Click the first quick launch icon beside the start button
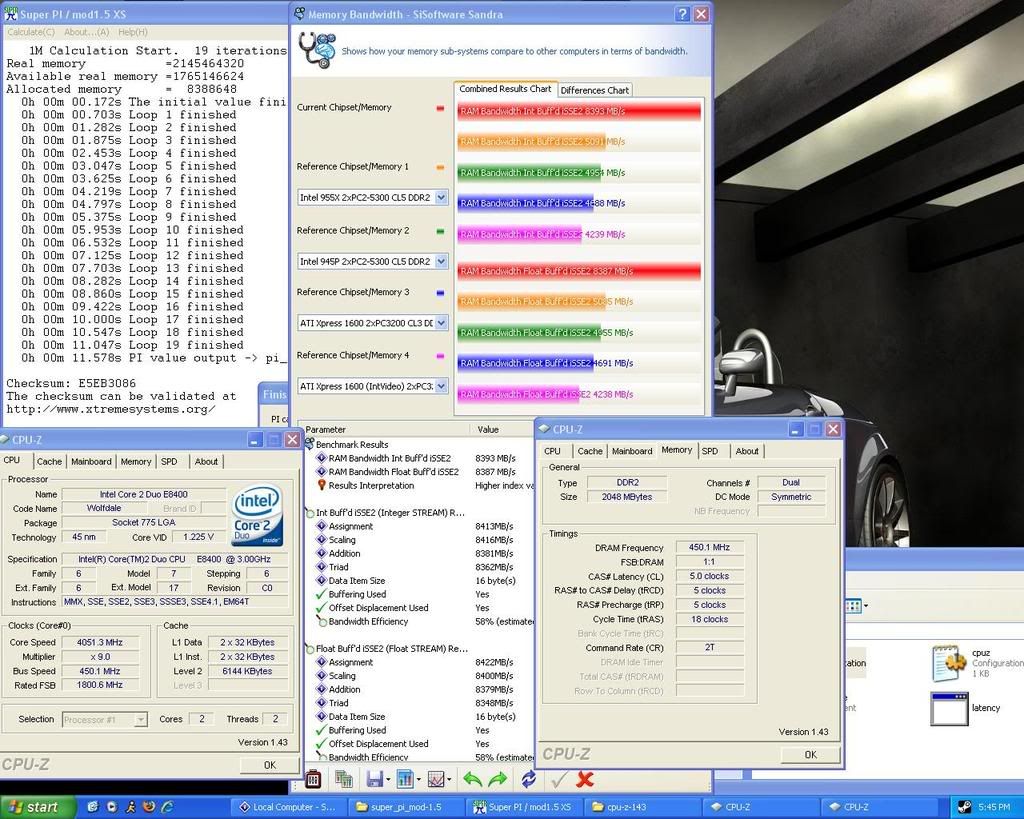Viewport: 1024px width, 819px height. (93, 807)
